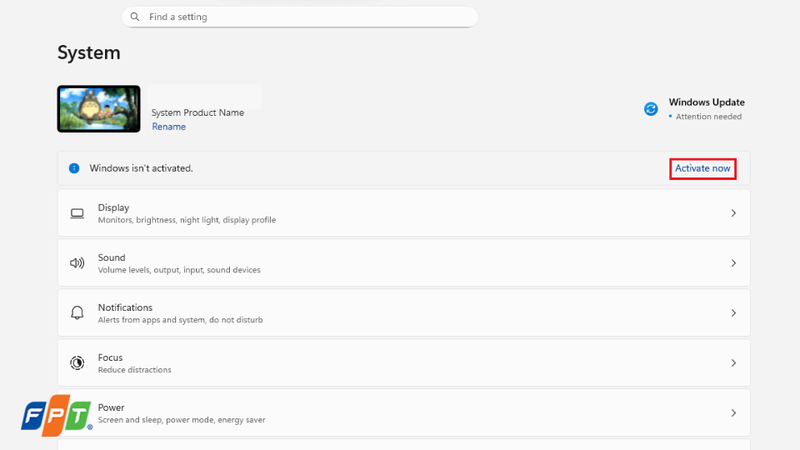Open the Power settings row
Screen dimensions: 800x450
404,413
